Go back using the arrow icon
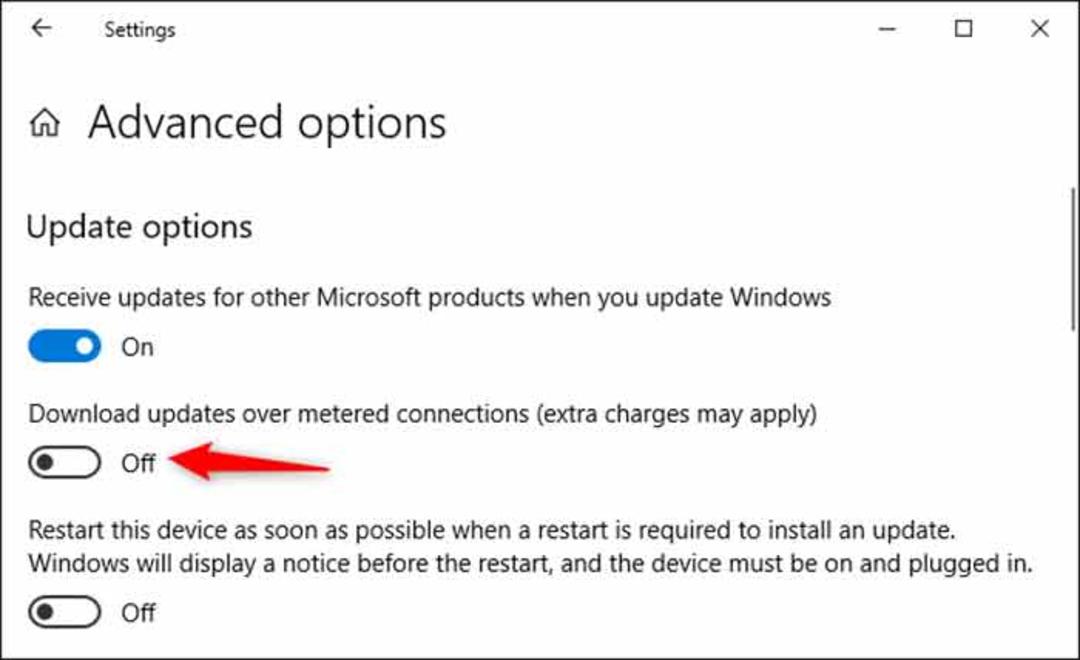 tap(42, 28)
